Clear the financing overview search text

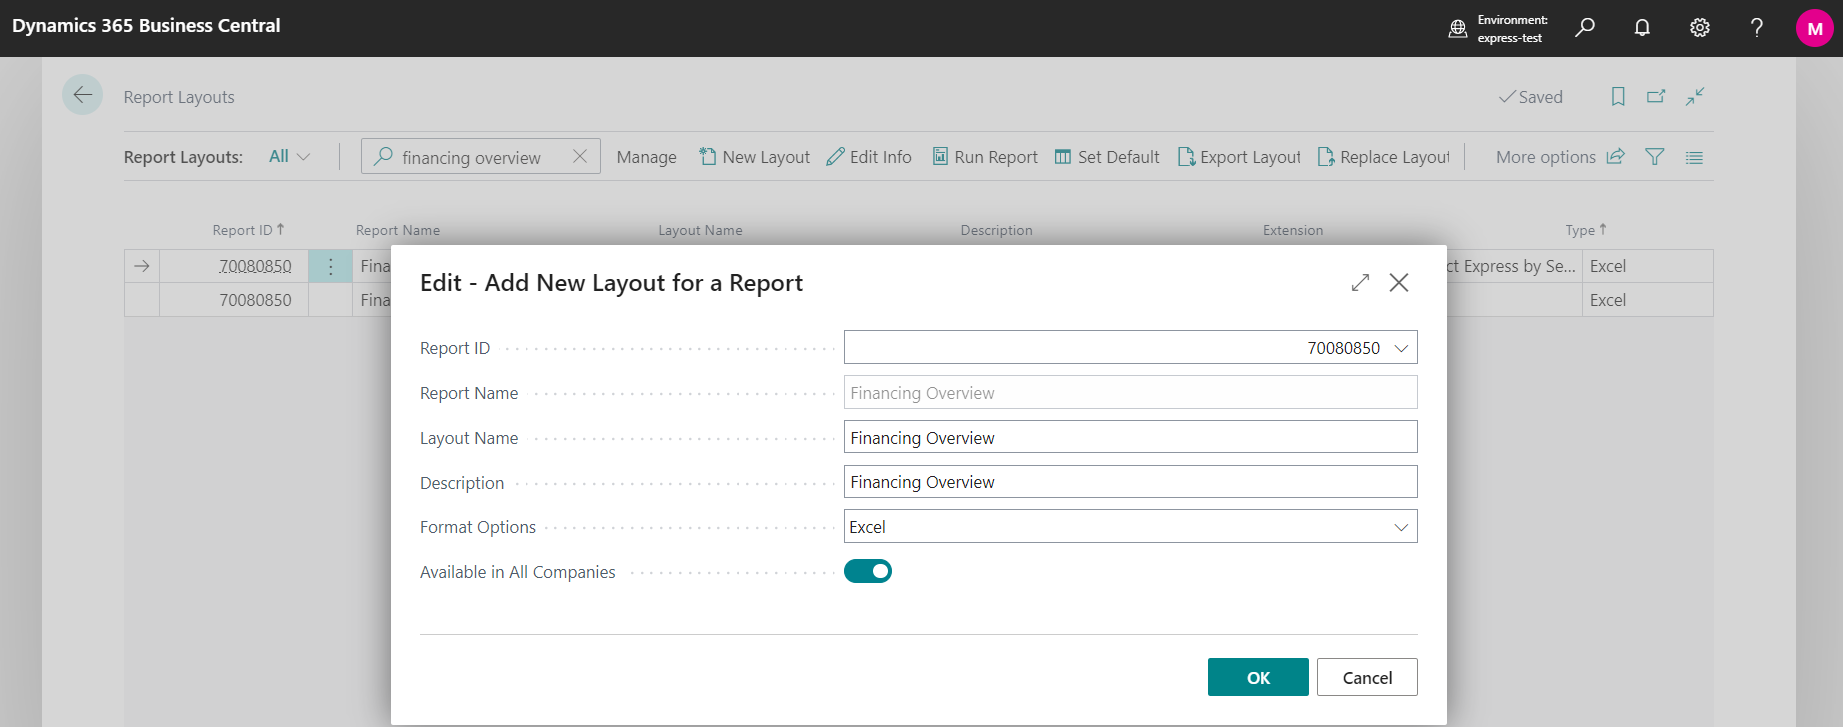pyautogui.click(x=580, y=156)
